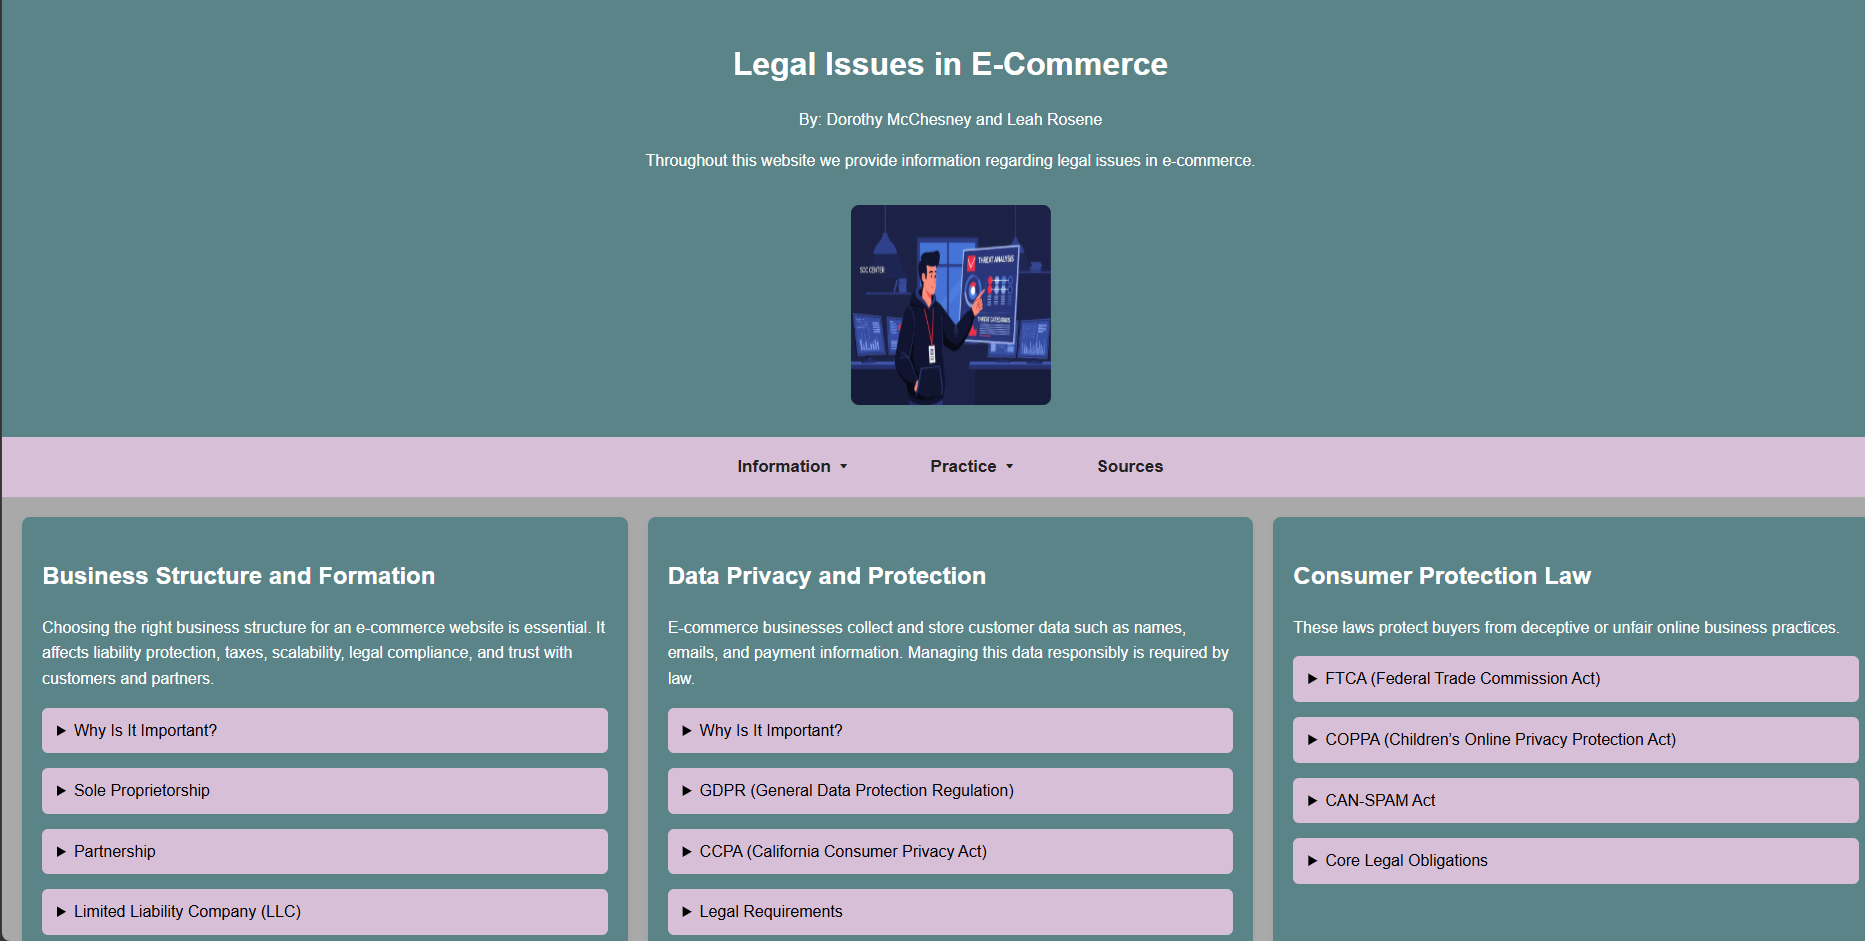The width and height of the screenshot is (1865, 941).
Task: Click the 'Business Structure and Formation' heading
Action: [239, 576]
